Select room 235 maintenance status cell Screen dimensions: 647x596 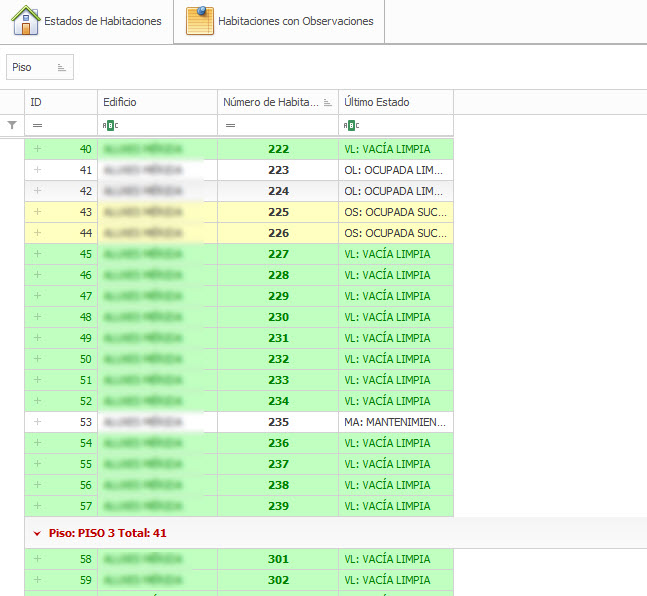[394, 422]
